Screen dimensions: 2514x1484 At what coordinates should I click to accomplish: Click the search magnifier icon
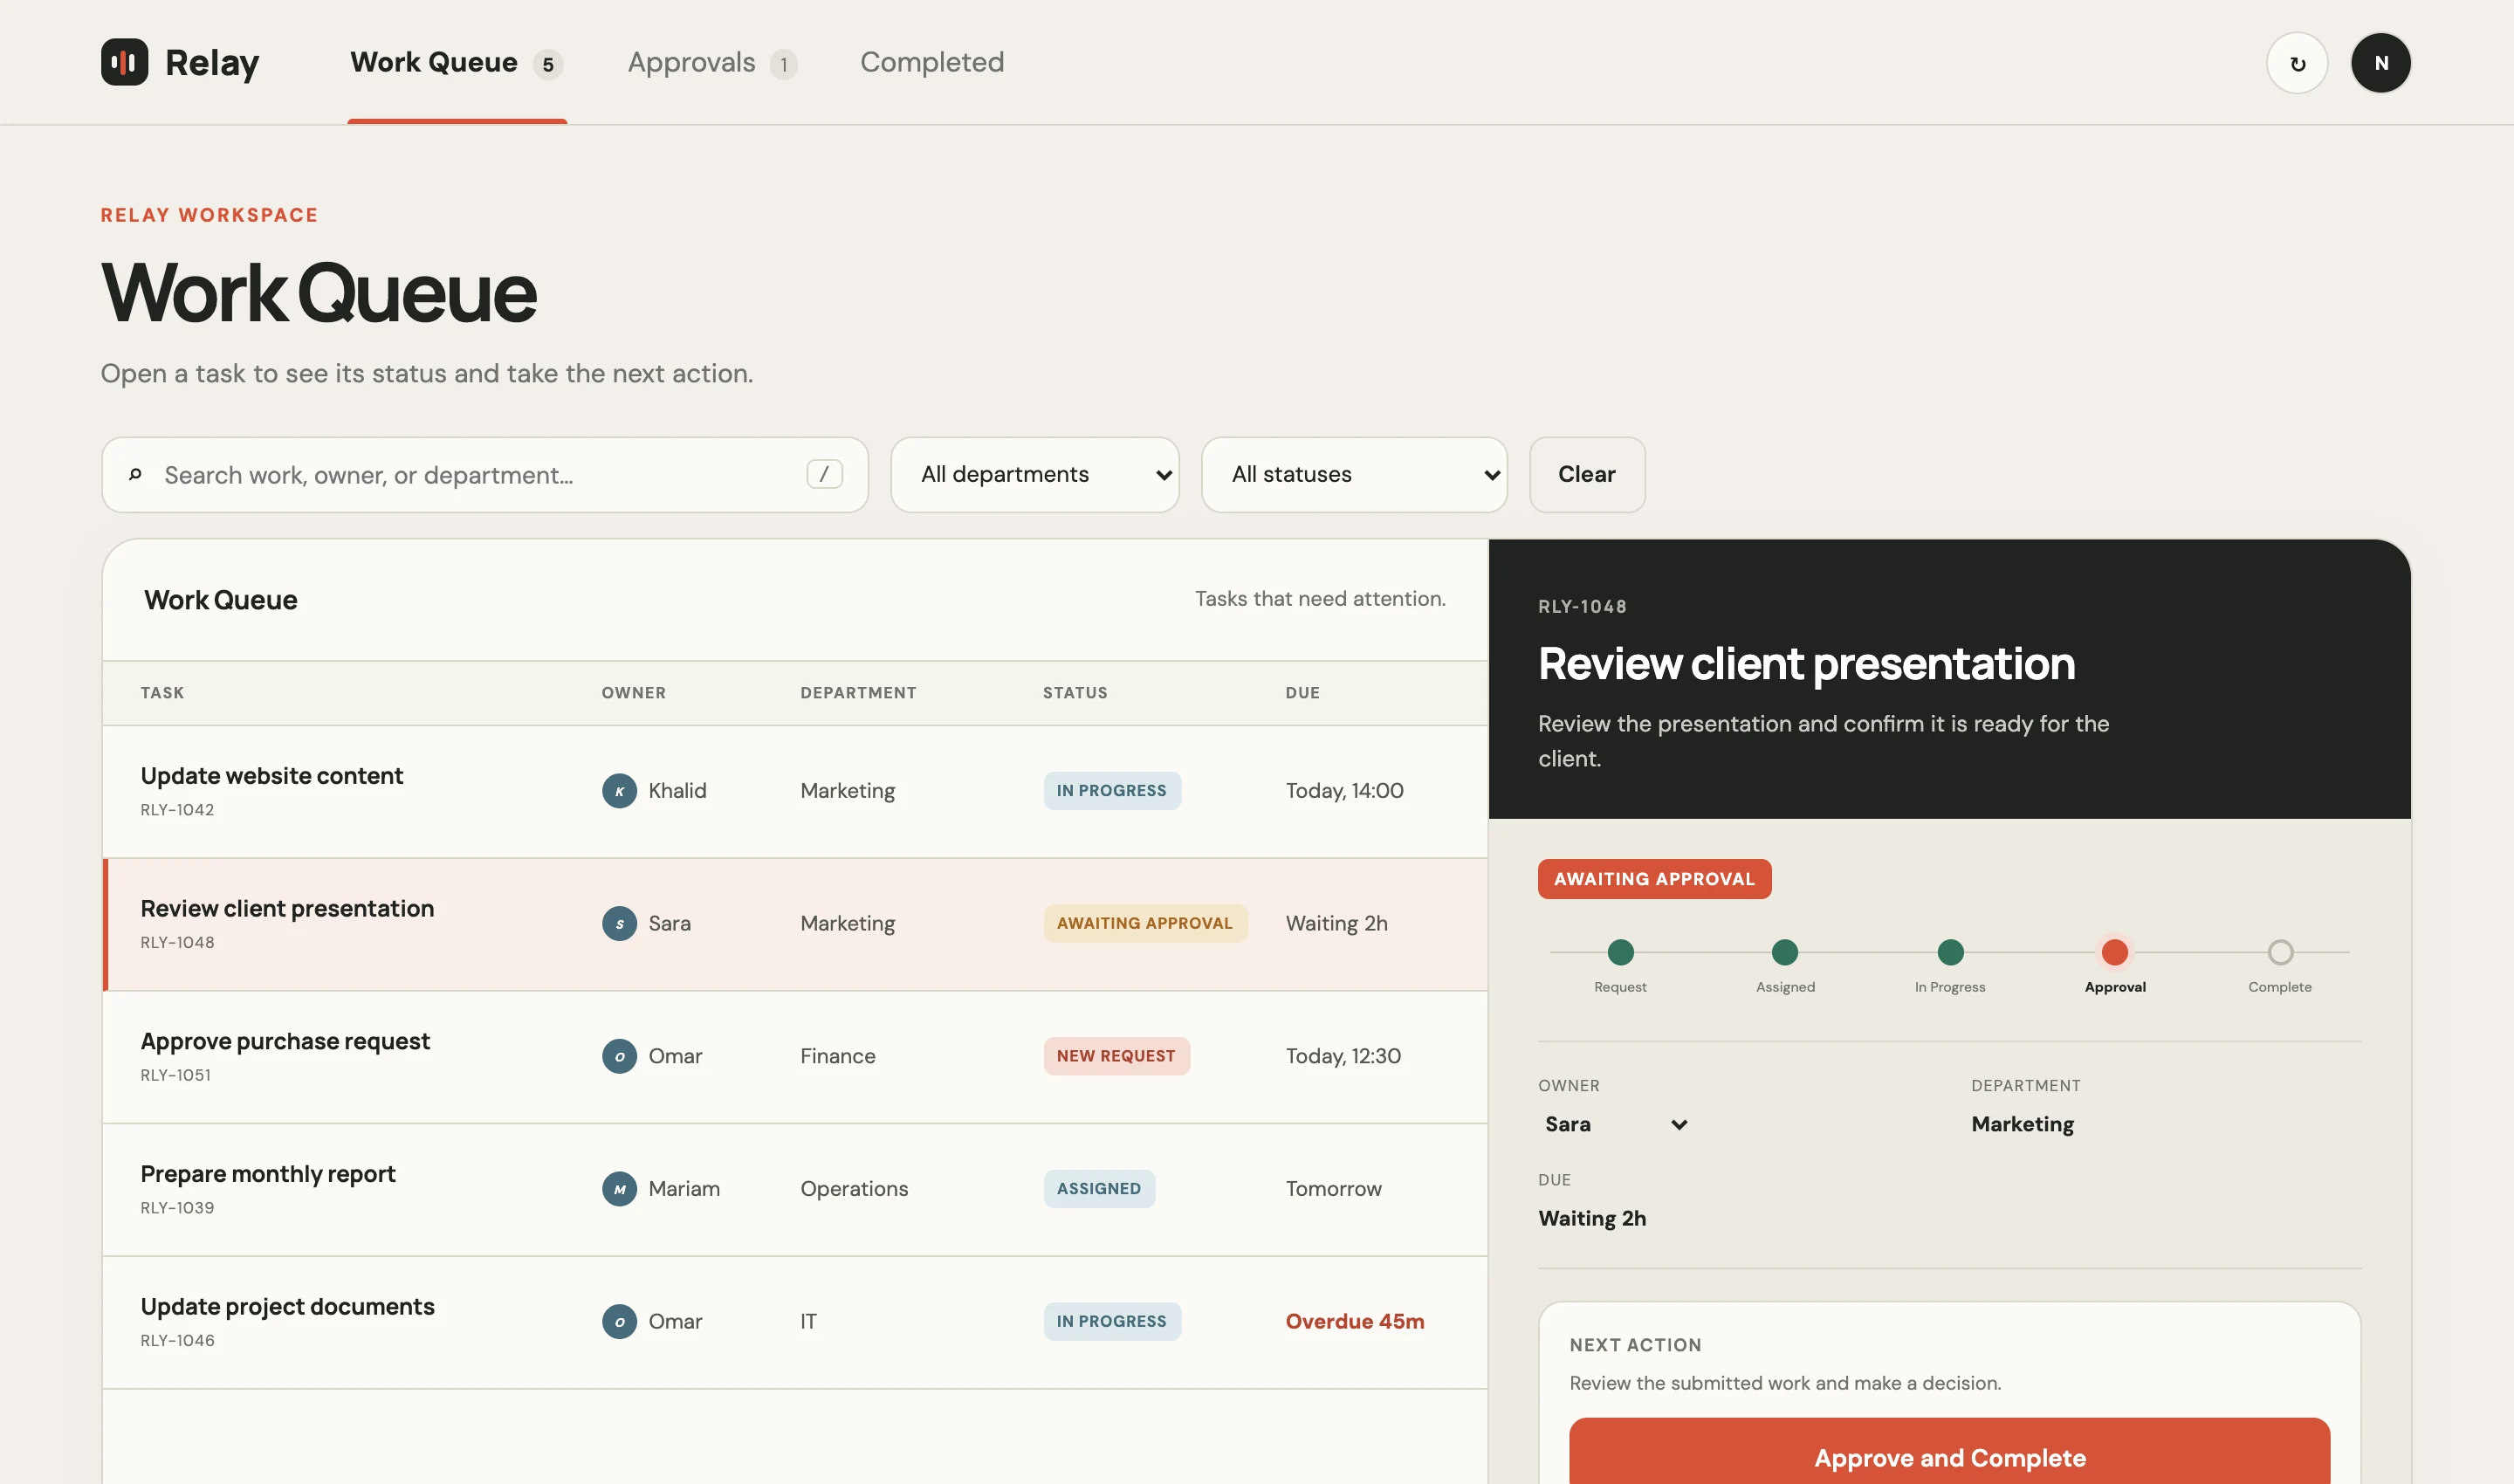[135, 475]
